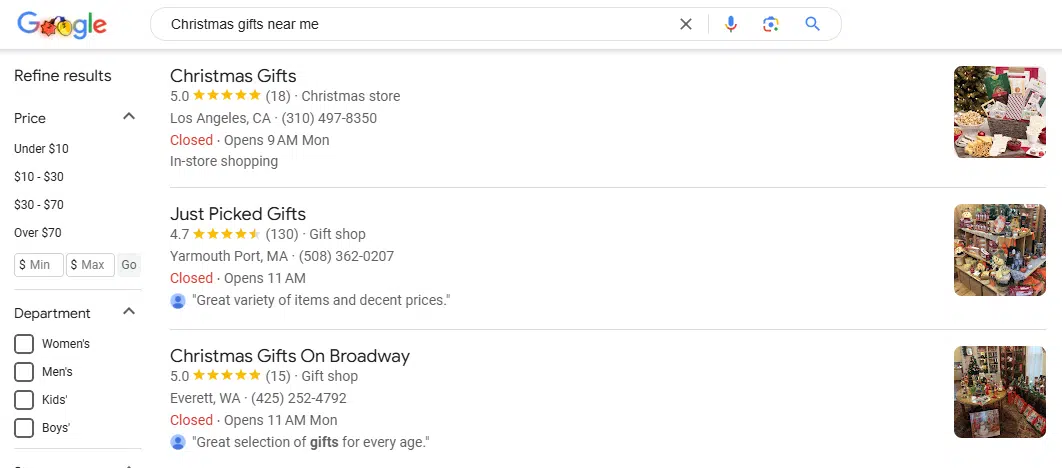This screenshot has height=468, width=1062.
Task: Click the blue search magnifier icon
Action: [812, 24]
